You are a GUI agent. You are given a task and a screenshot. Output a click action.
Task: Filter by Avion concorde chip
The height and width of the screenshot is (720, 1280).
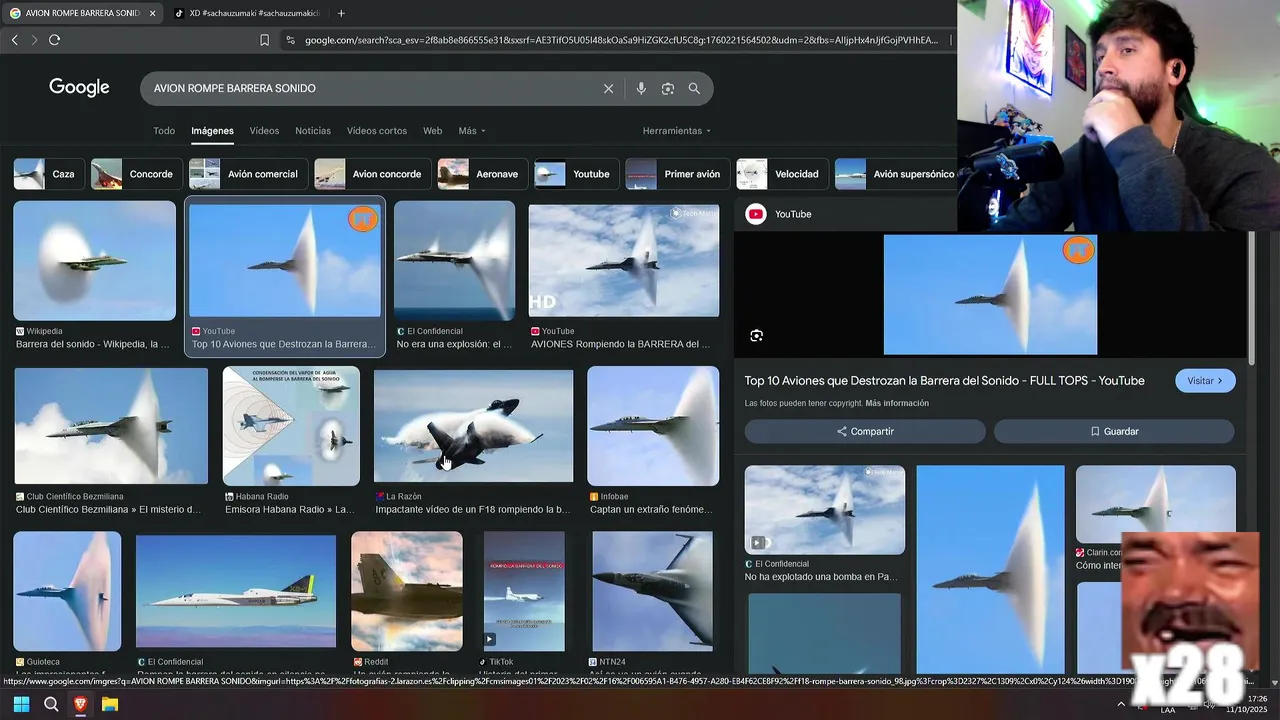[x=373, y=174]
